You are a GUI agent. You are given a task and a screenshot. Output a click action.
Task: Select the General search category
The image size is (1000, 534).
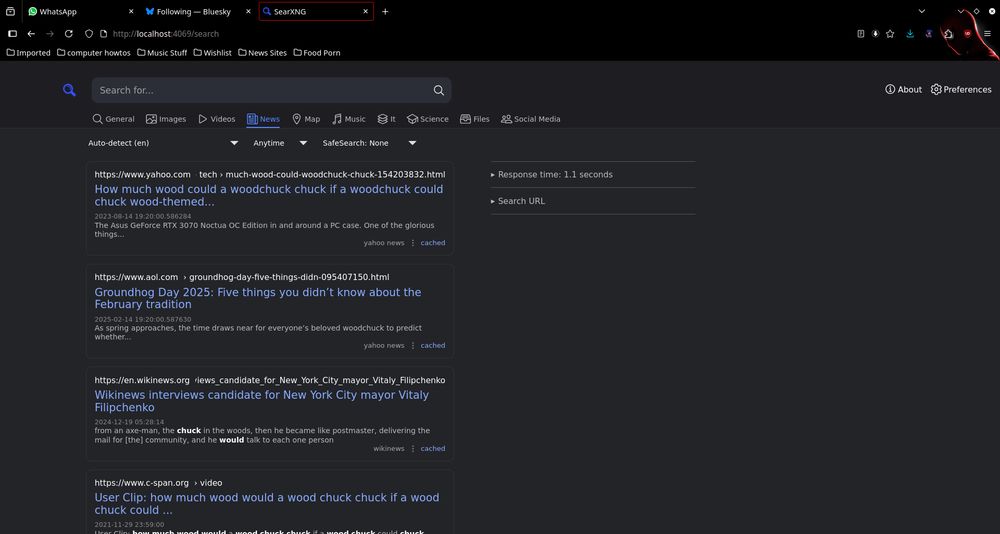point(114,119)
